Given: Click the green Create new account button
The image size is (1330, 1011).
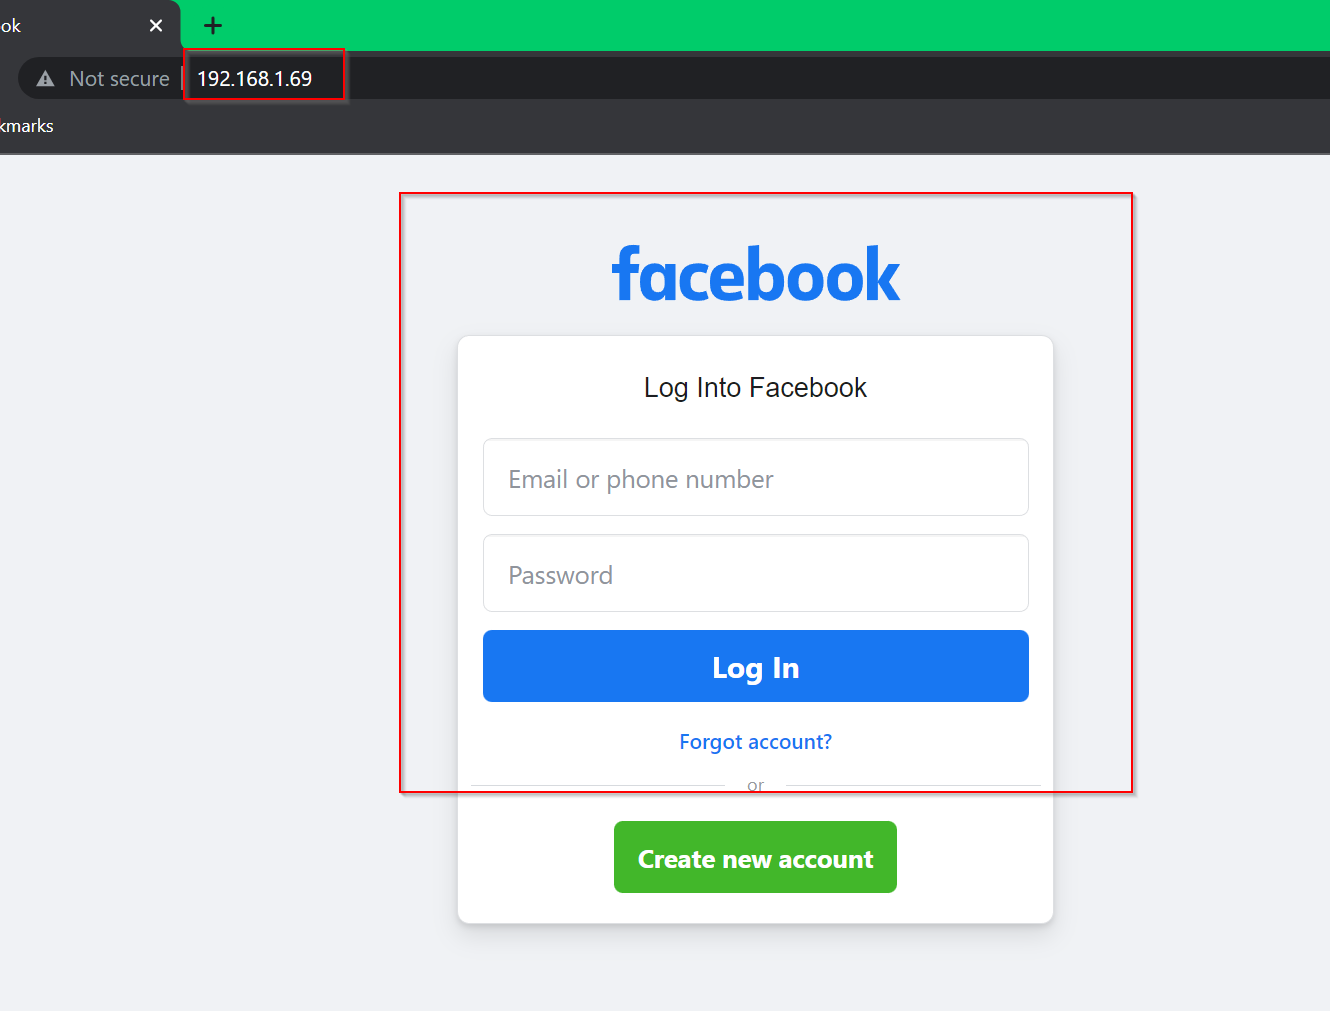Looking at the screenshot, I should click(755, 857).
